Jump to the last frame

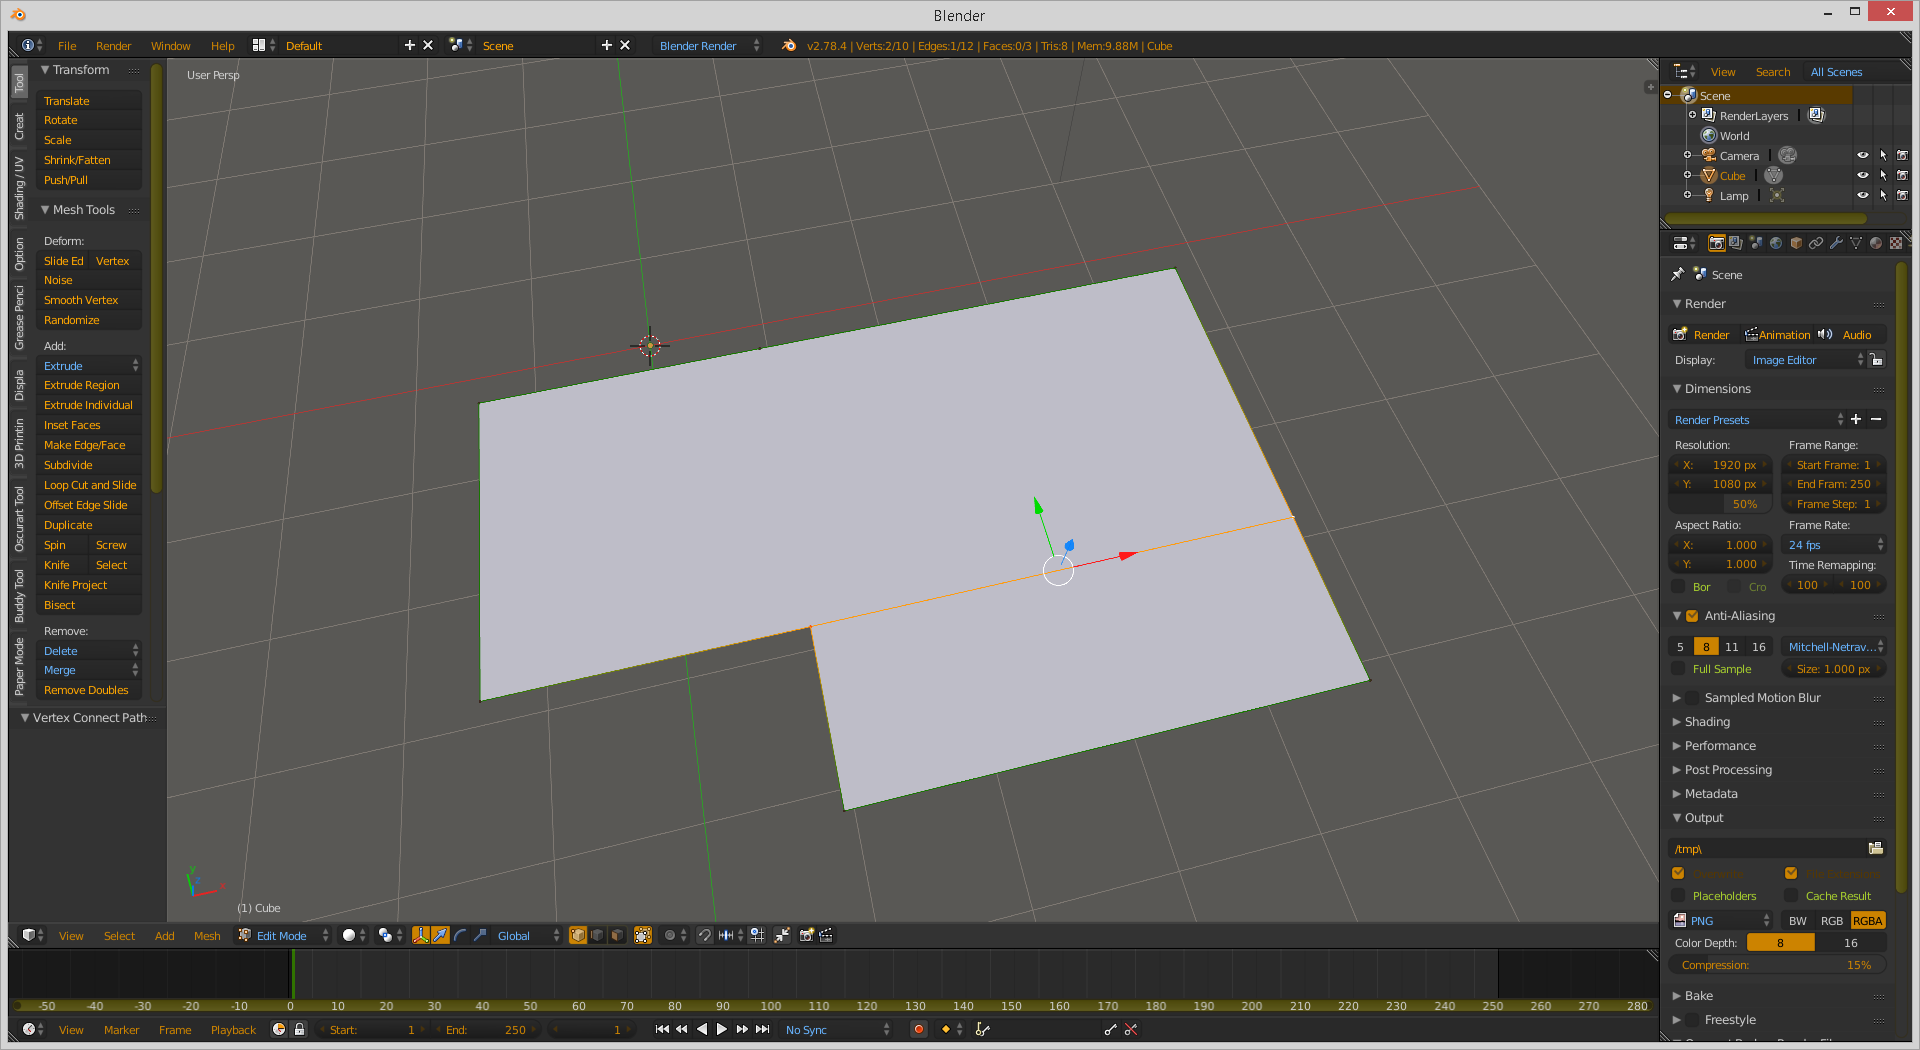coord(763,1029)
